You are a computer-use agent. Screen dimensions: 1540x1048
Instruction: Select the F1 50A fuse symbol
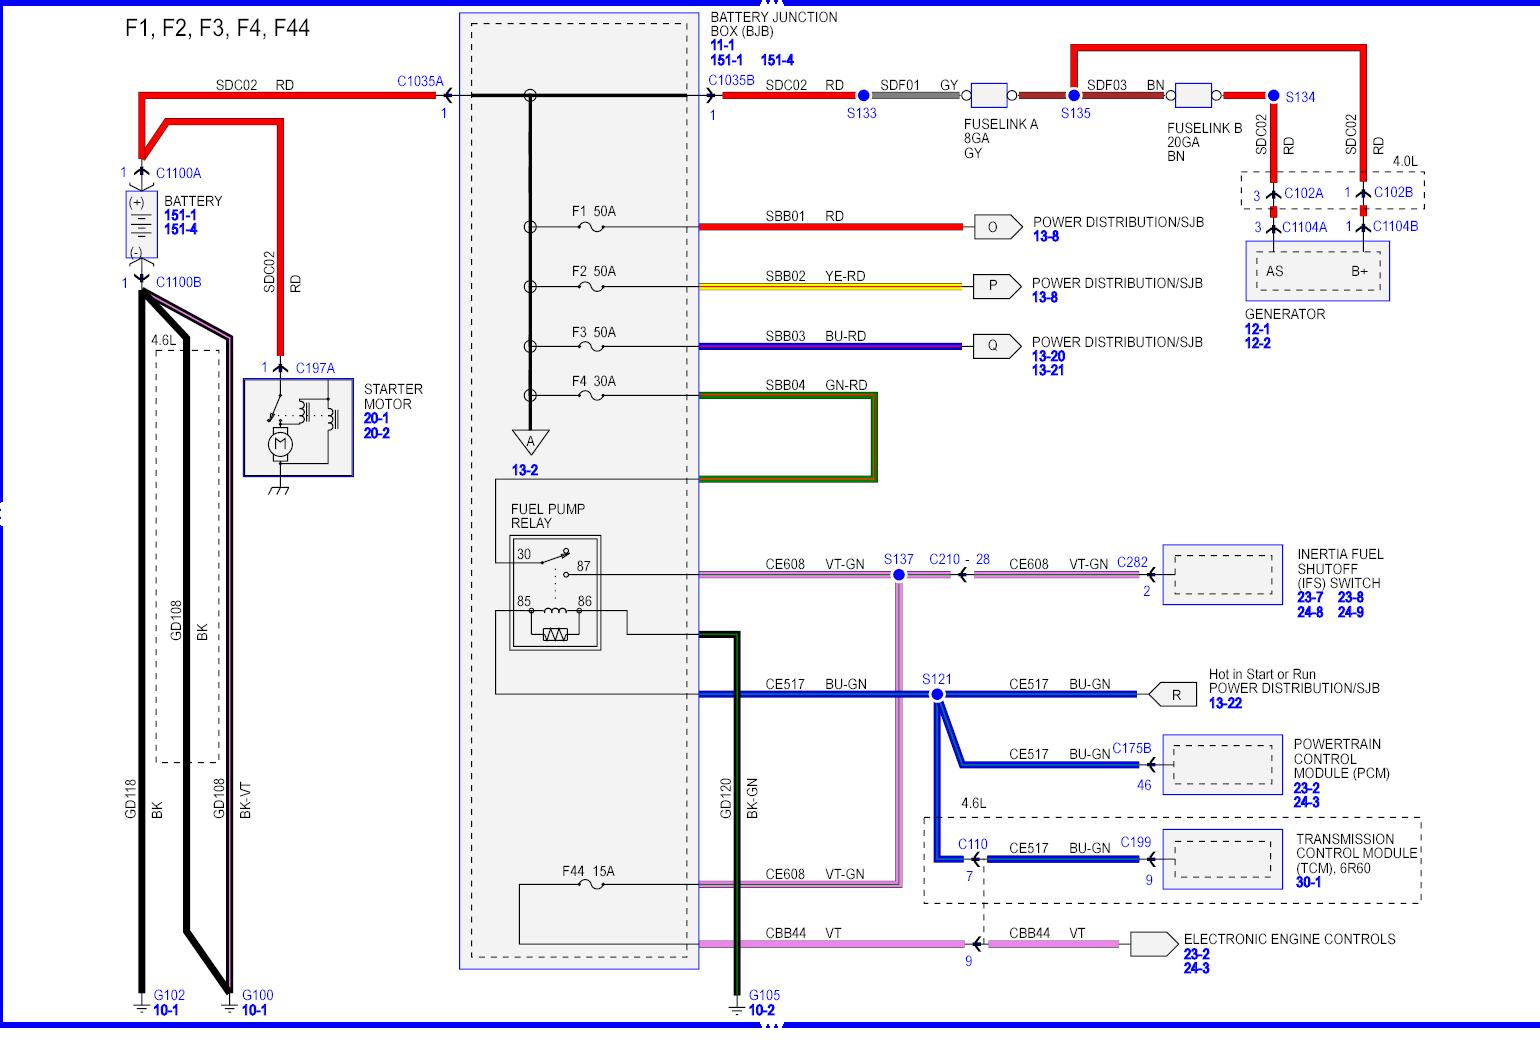[x=592, y=227]
